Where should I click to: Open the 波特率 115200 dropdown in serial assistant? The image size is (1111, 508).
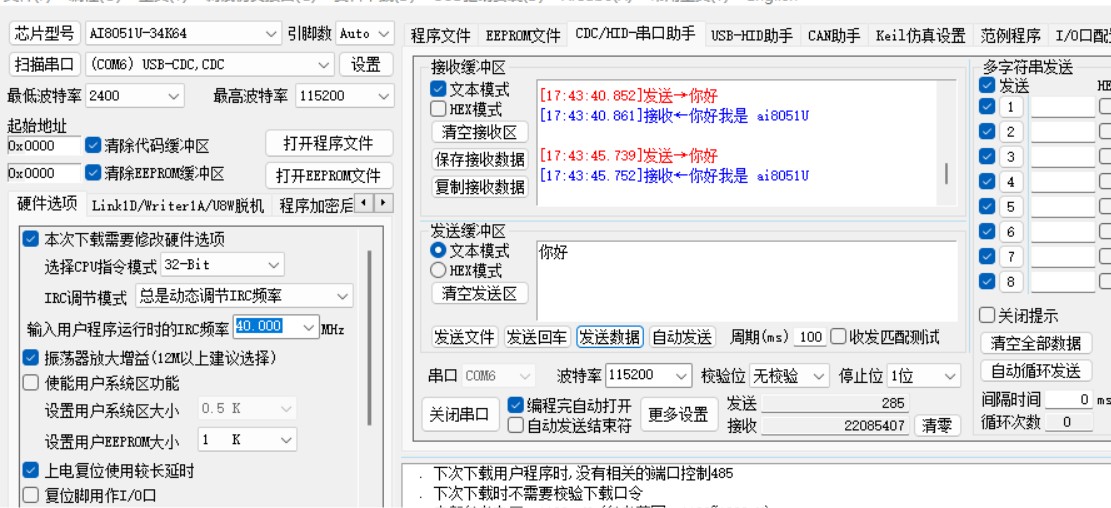pos(648,375)
